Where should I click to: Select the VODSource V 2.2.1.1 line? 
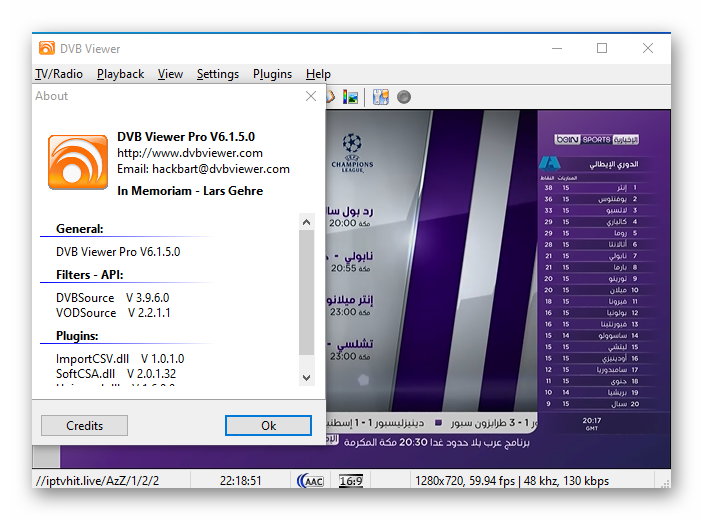113,313
